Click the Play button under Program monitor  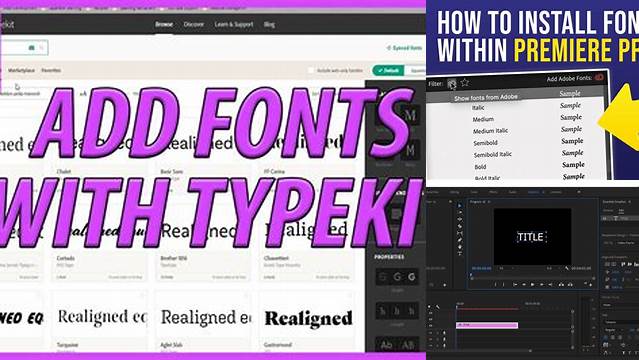tap(532, 285)
